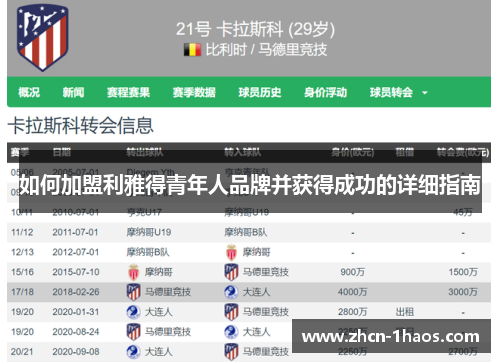The width and height of the screenshot is (500, 362).
Task: Click the 日期 column header
Action: tap(62, 152)
